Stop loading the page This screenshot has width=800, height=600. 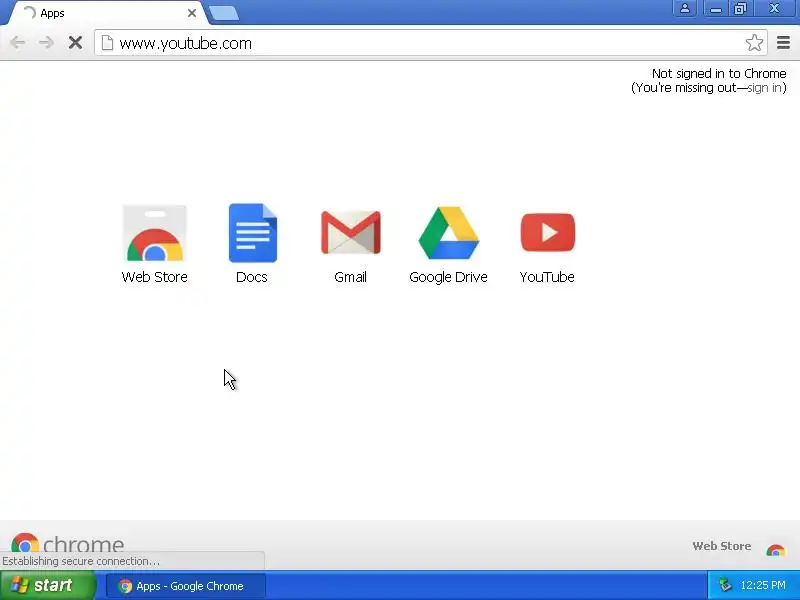coord(76,43)
